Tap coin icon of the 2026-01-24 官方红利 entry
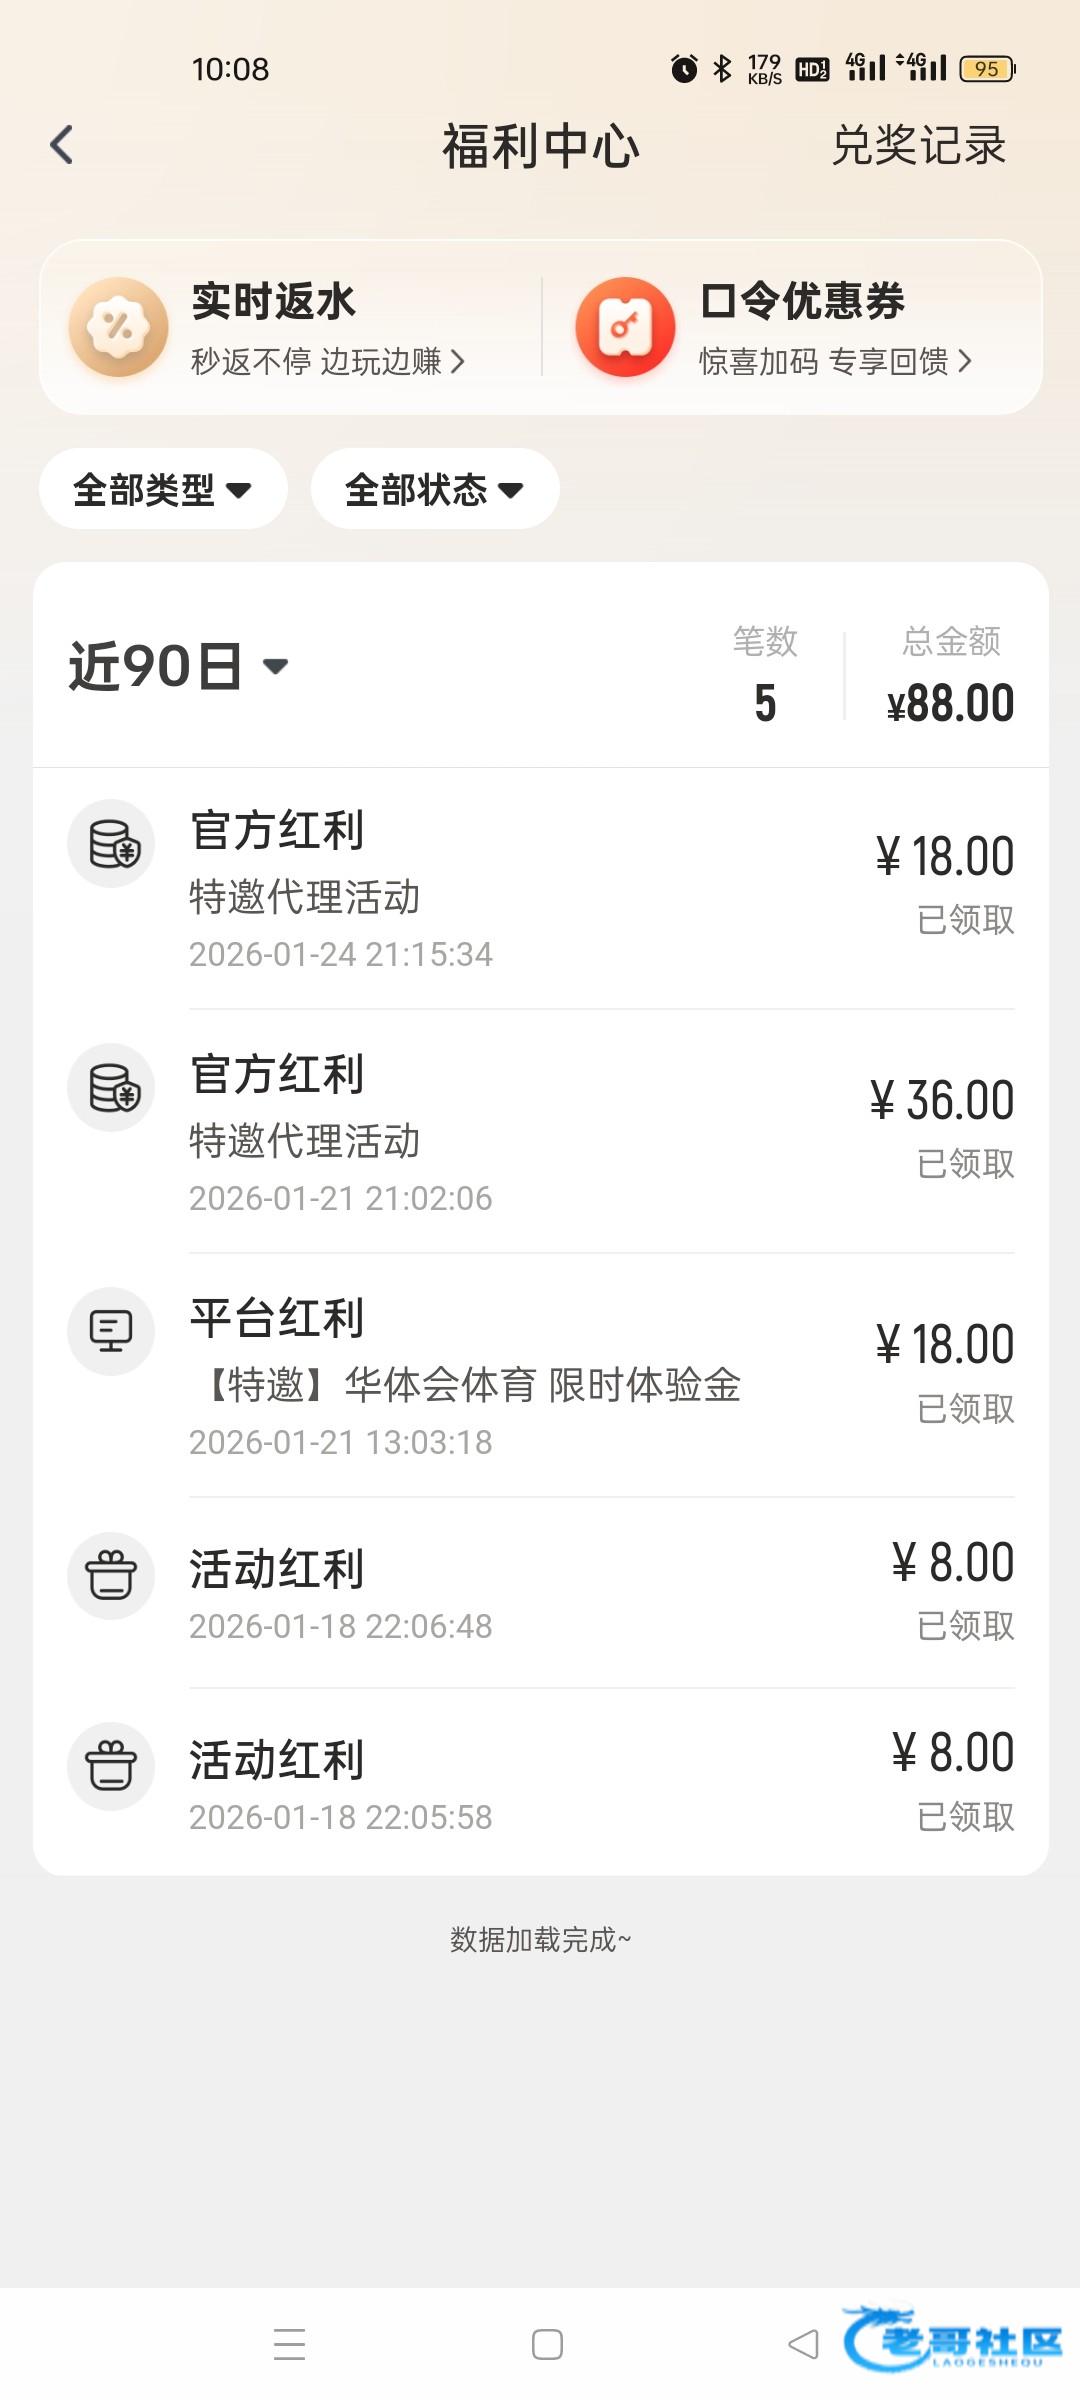The width and height of the screenshot is (1080, 2400). [x=111, y=843]
